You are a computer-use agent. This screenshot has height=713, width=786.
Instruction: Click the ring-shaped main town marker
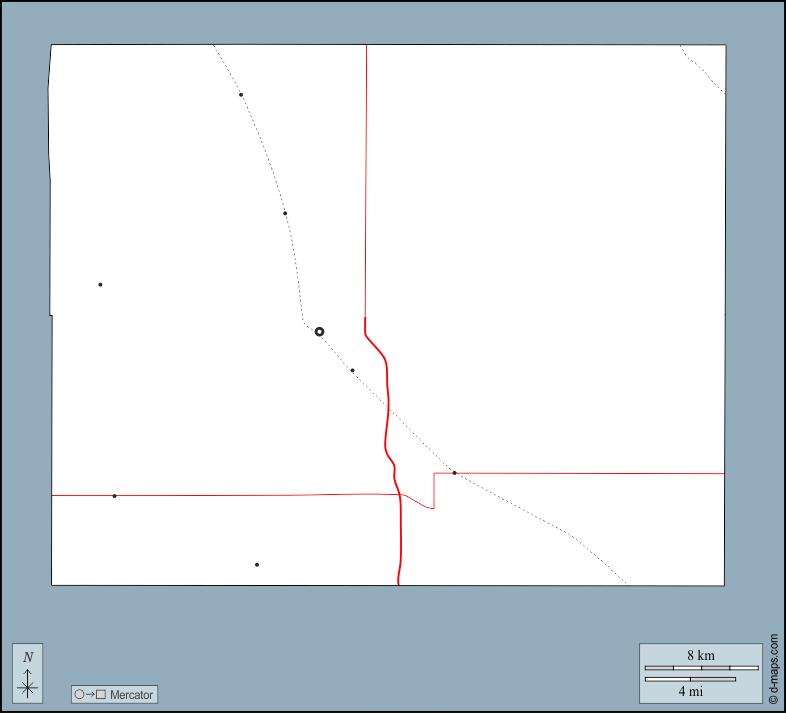(x=319, y=331)
